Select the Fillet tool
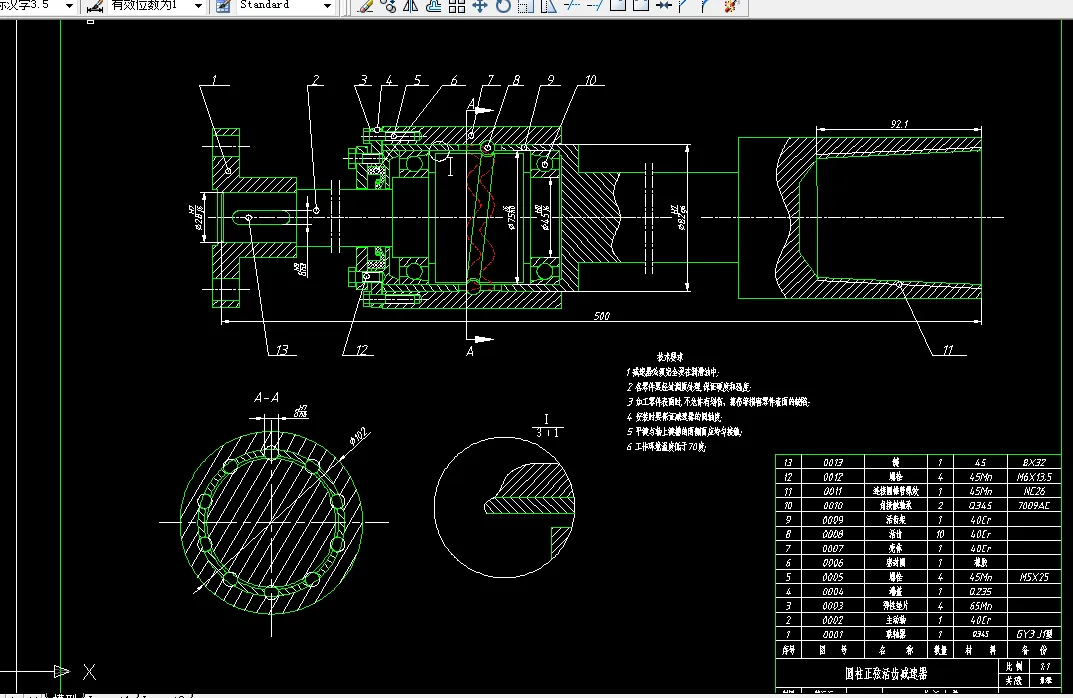Viewport: 1073px width, 698px height. click(706, 5)
